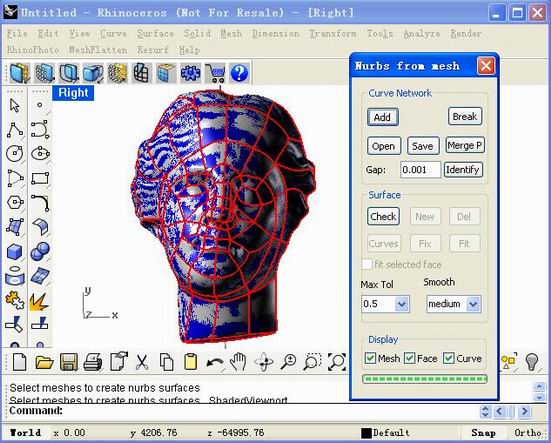Pick the rectangle tool
This screenshot has height=443, width=551.
pos(40,178)
